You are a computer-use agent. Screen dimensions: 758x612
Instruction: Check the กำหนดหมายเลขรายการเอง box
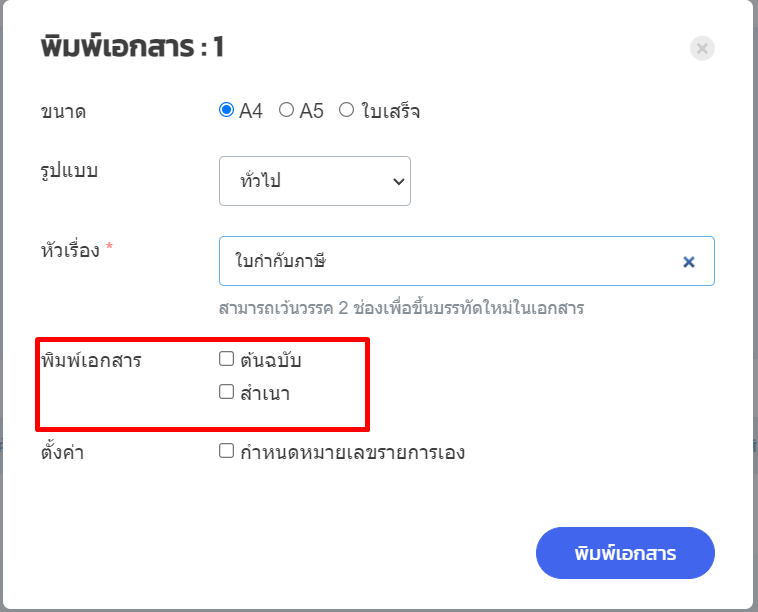coord(227,451)
